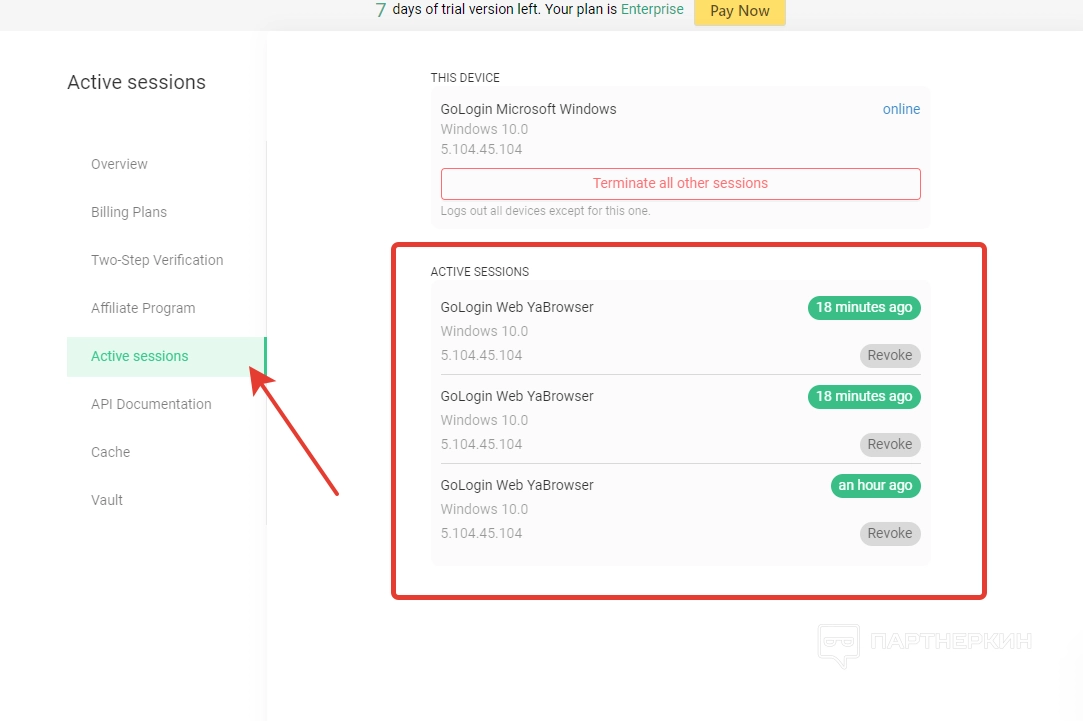Click IP 5.104.45.104 under This Device

[481, 149]
